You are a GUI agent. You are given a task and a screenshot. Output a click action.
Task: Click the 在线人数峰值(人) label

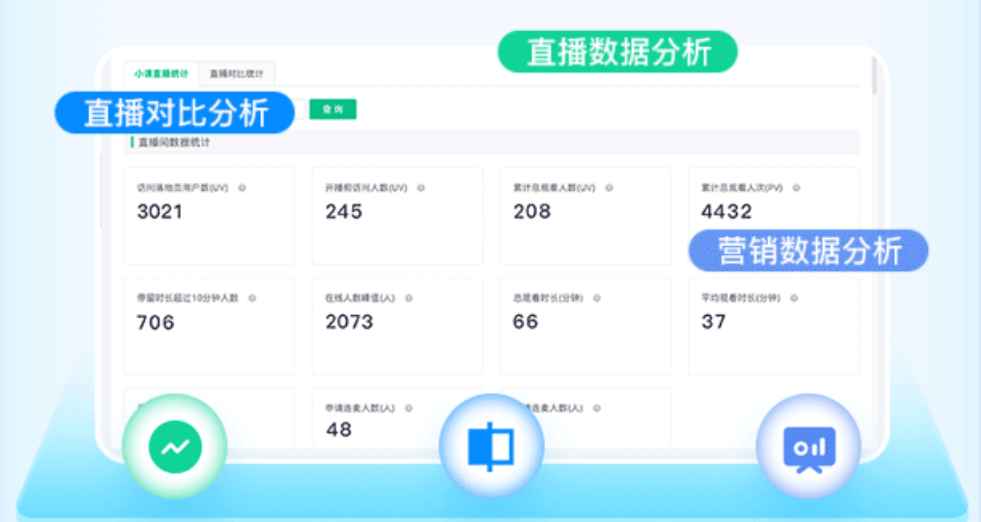pyautogui.click(x=360, y=298)
